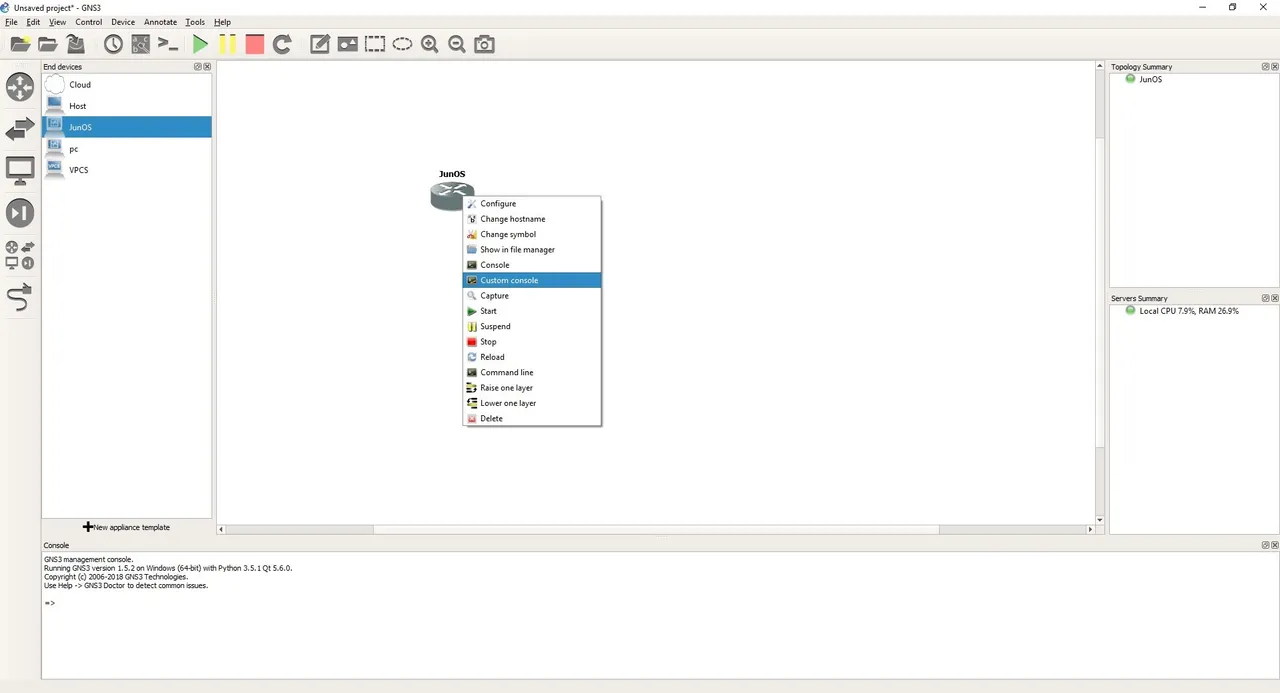Browse end devices monitor icon

pyautogui.click(x=20, y=171)
